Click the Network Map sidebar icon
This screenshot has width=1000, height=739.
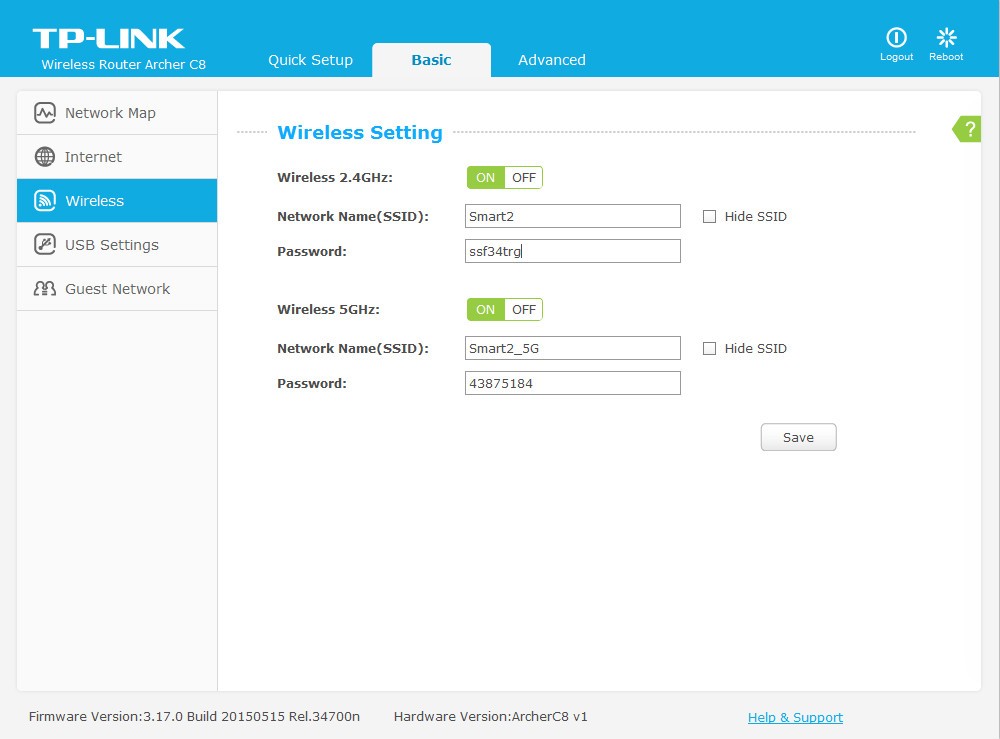tap(44, 113)
